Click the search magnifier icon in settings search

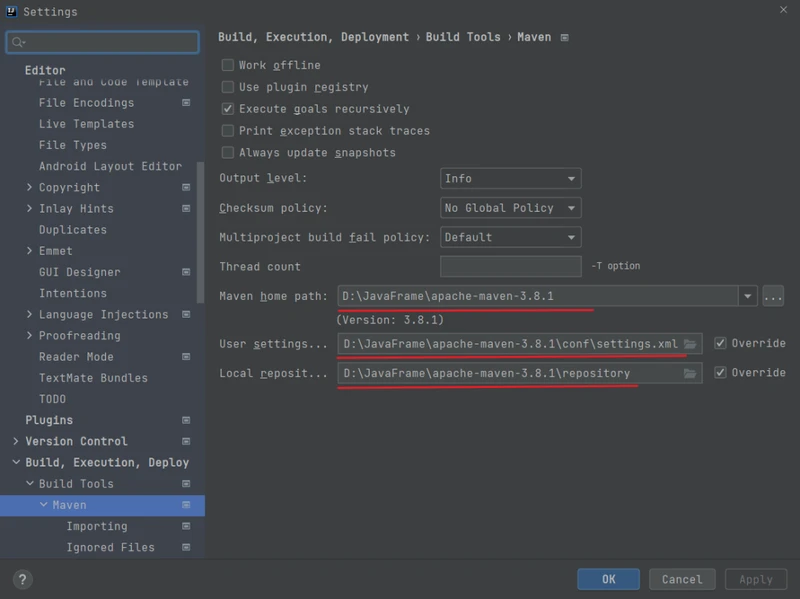click(x=18, y=42)
